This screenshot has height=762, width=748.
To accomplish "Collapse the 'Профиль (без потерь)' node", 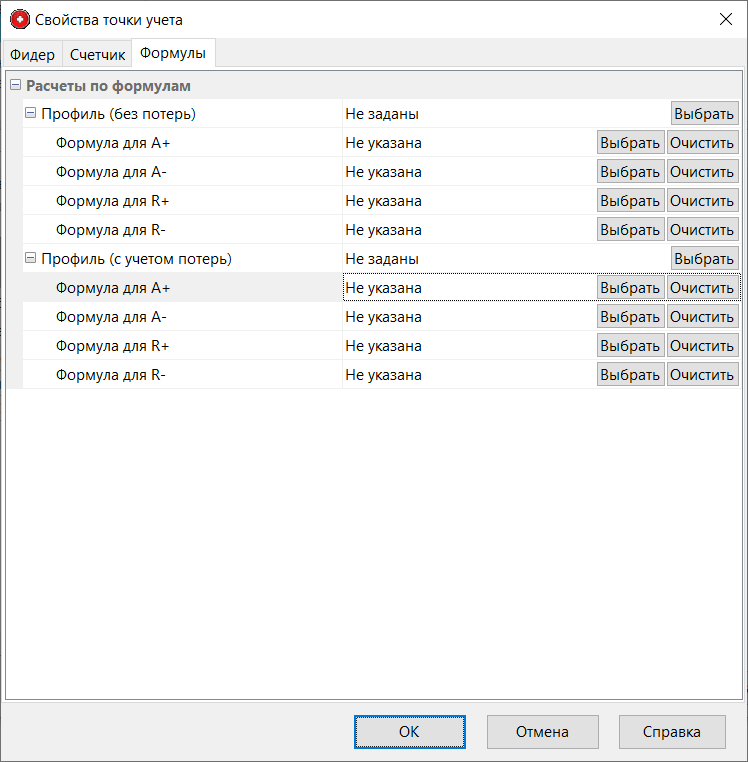I will 30,114.
